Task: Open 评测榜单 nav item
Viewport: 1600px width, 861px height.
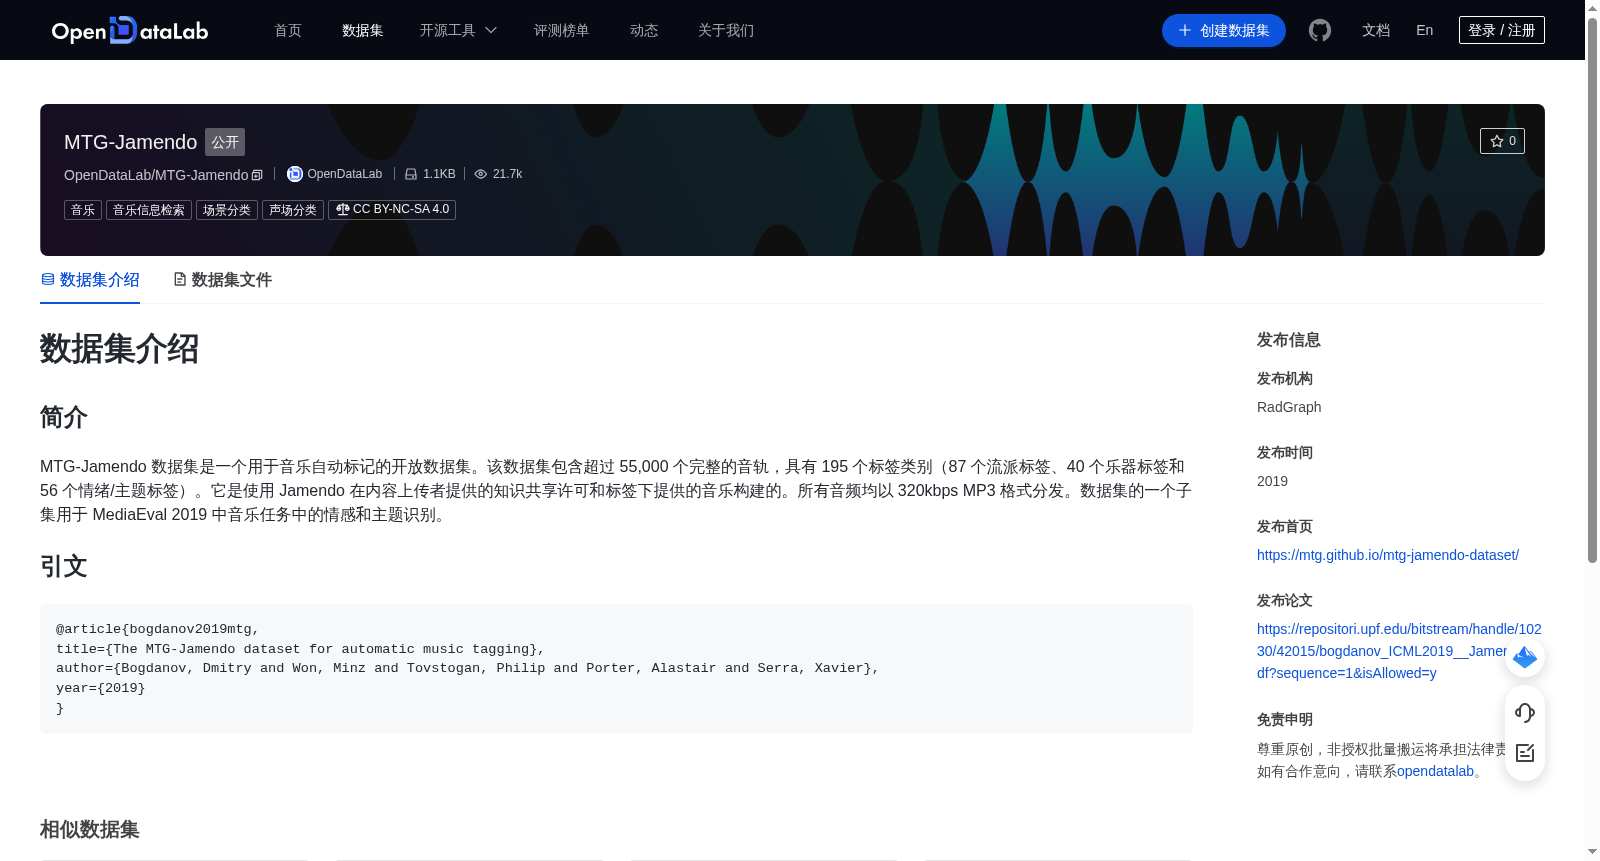Action: point(562,31)
